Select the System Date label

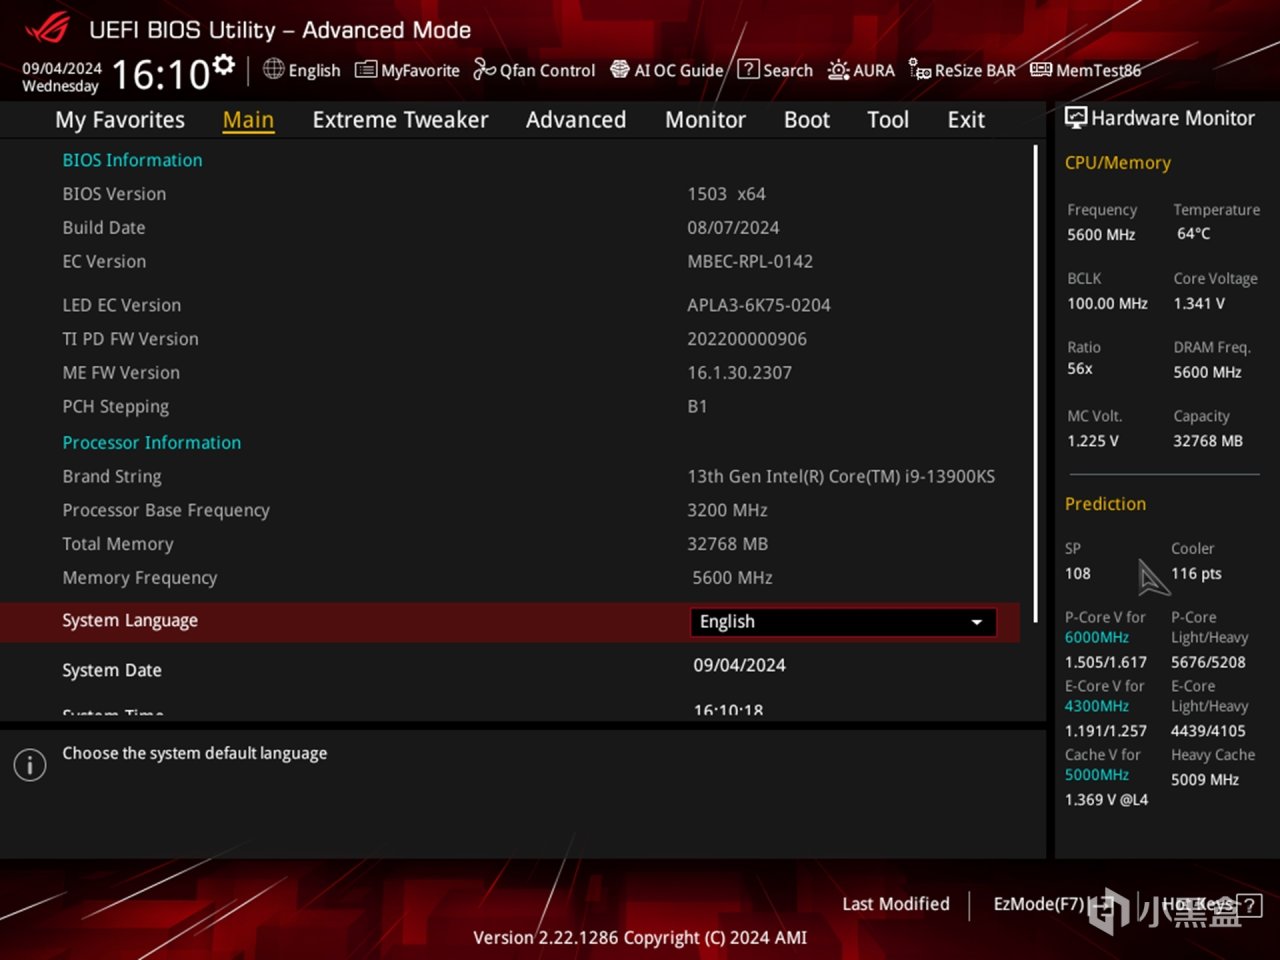click(112, 670)
